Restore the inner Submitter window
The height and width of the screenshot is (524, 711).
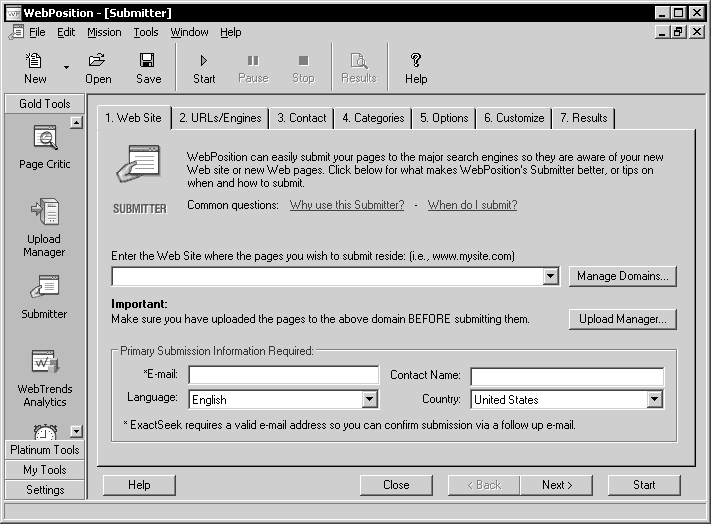pos(678,32)
